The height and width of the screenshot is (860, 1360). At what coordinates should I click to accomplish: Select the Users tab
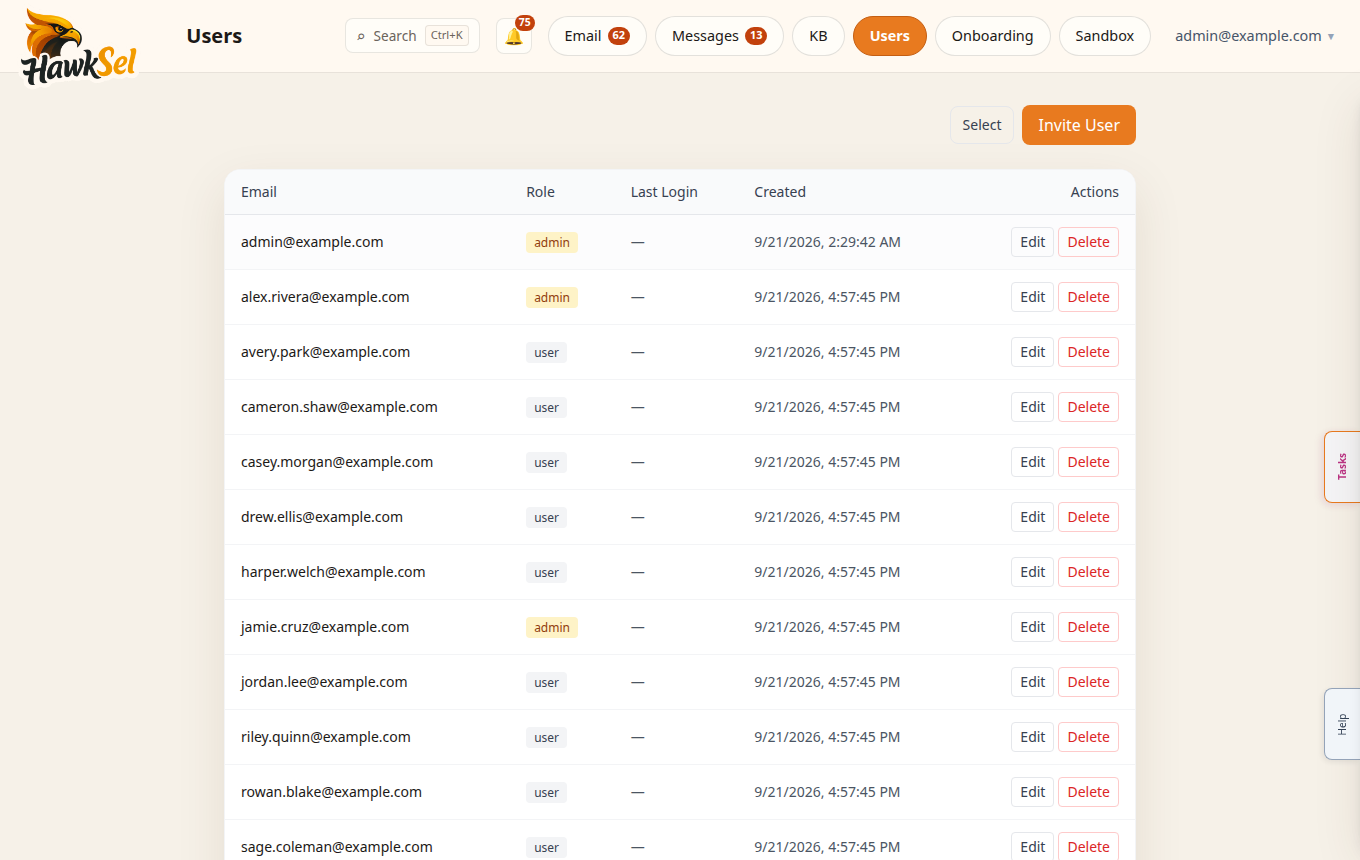(x=890, y=36)
